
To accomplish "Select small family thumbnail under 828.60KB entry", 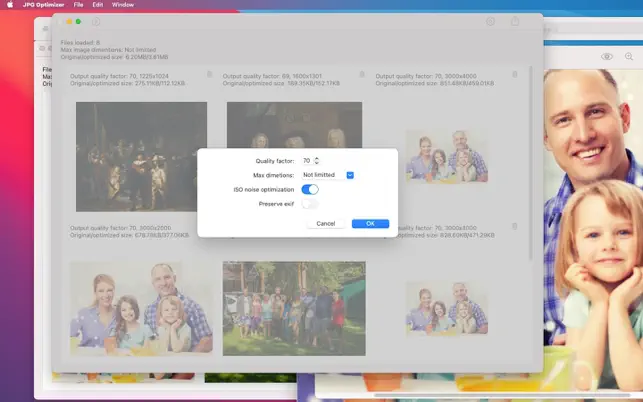I will click(x=447, y=308).
